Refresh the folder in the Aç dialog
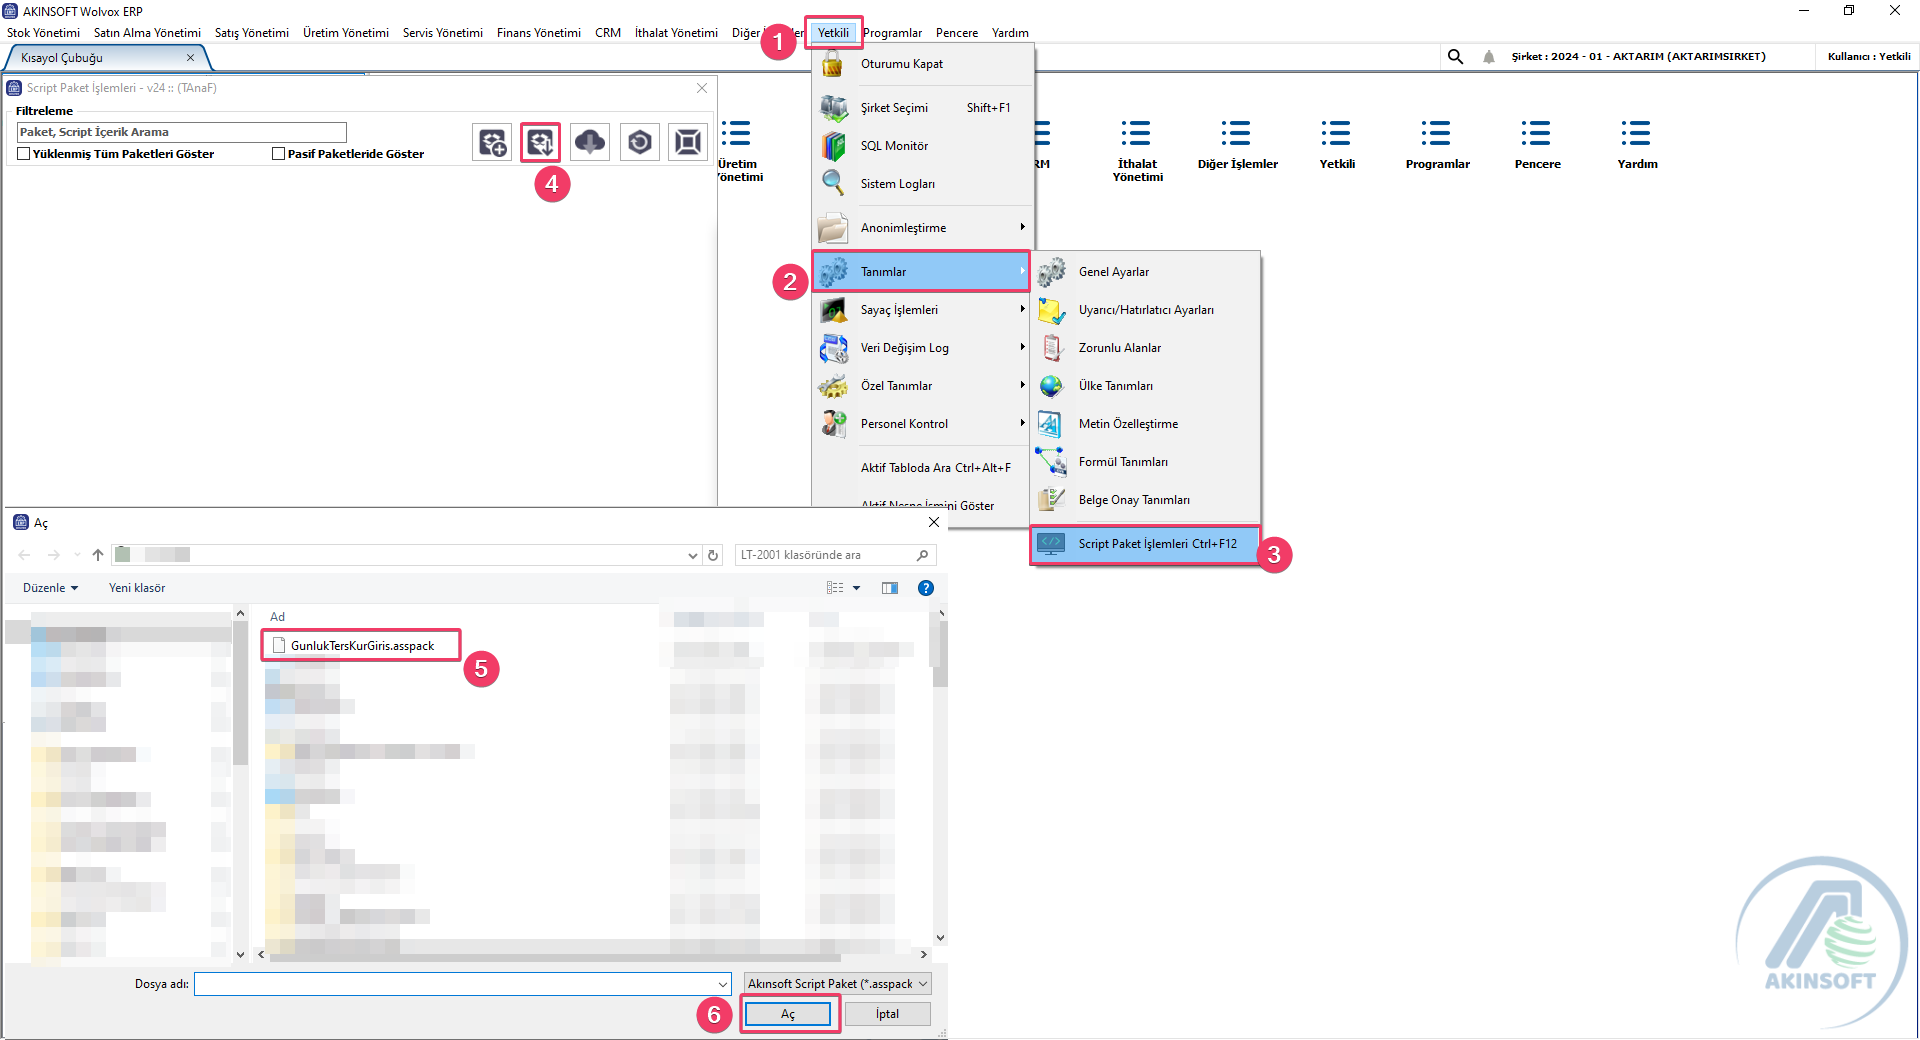This screenshot has width=1920, height=1040. point(713,555)
